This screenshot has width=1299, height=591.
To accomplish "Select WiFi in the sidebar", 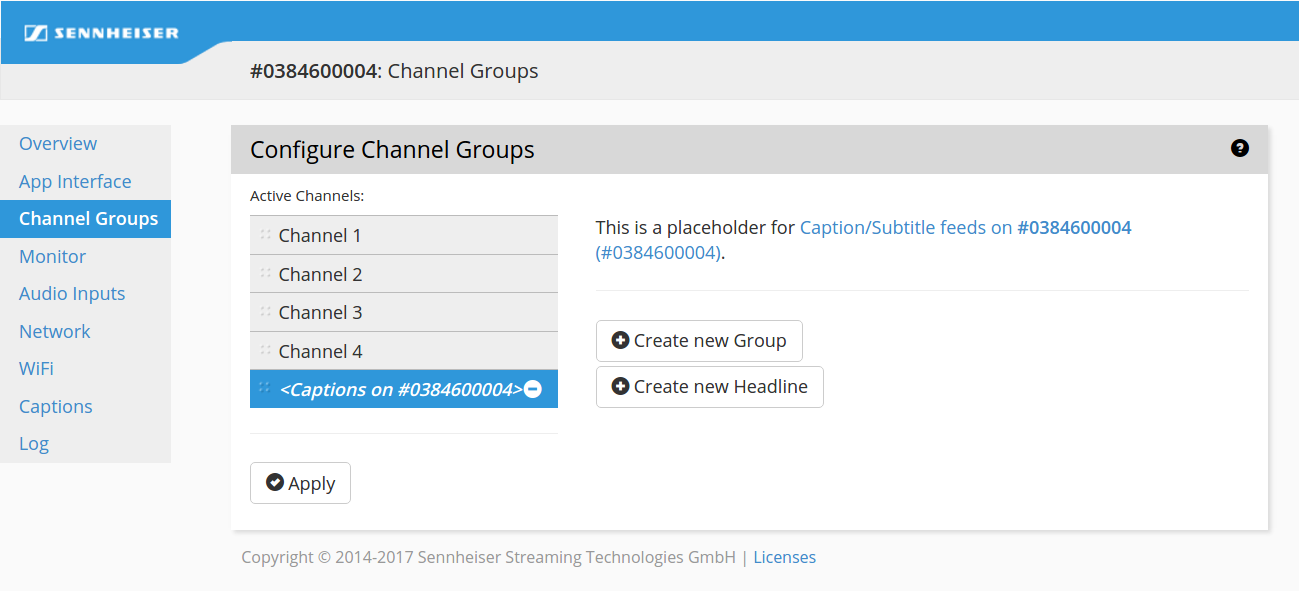I will point(36,369).
